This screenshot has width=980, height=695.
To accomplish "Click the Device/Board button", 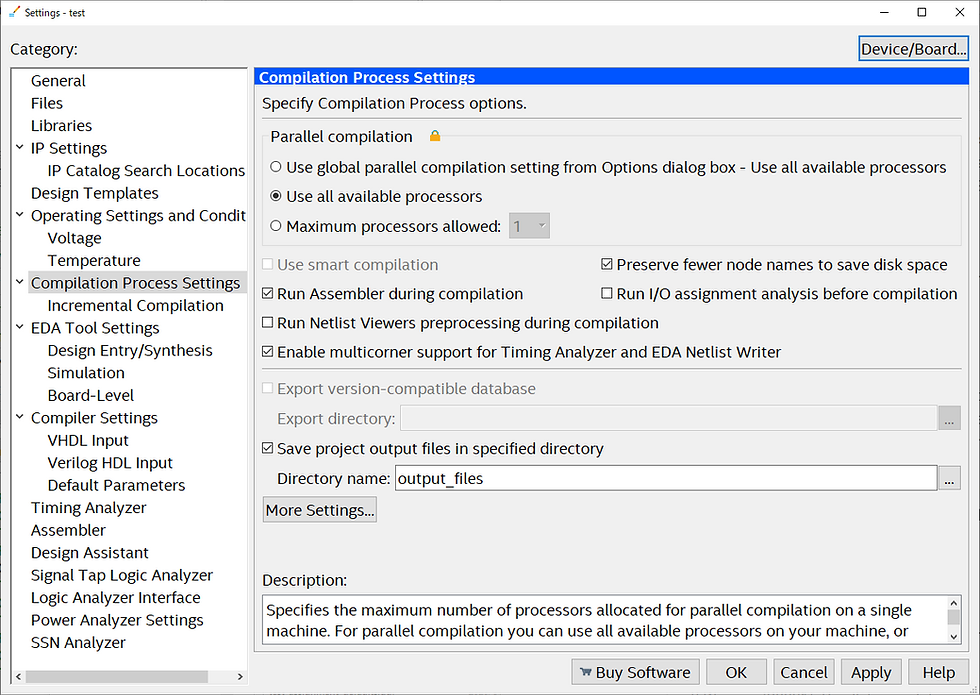I will click(913, 49).
